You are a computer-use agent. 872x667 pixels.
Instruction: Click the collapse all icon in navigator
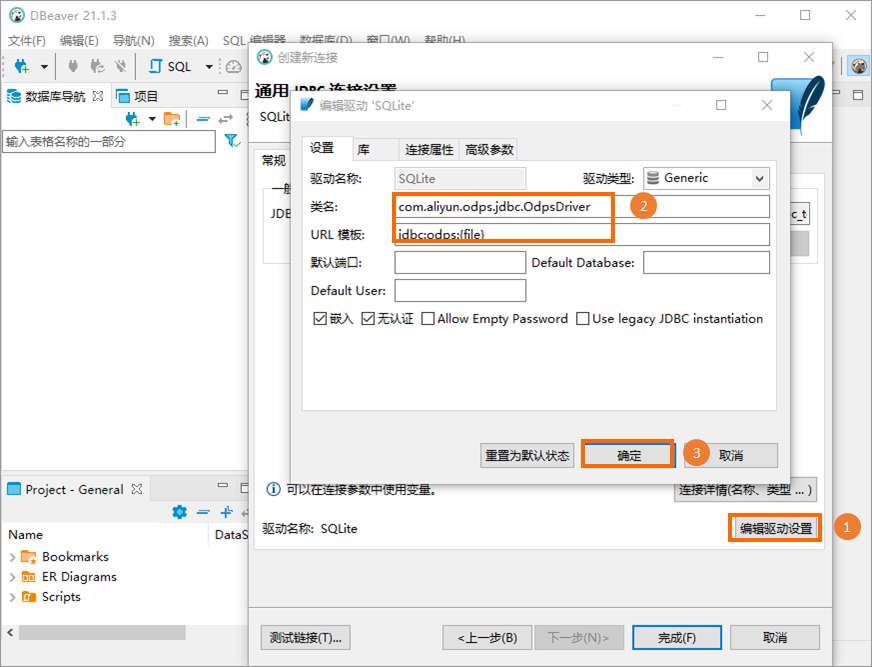tap(204, 116)
